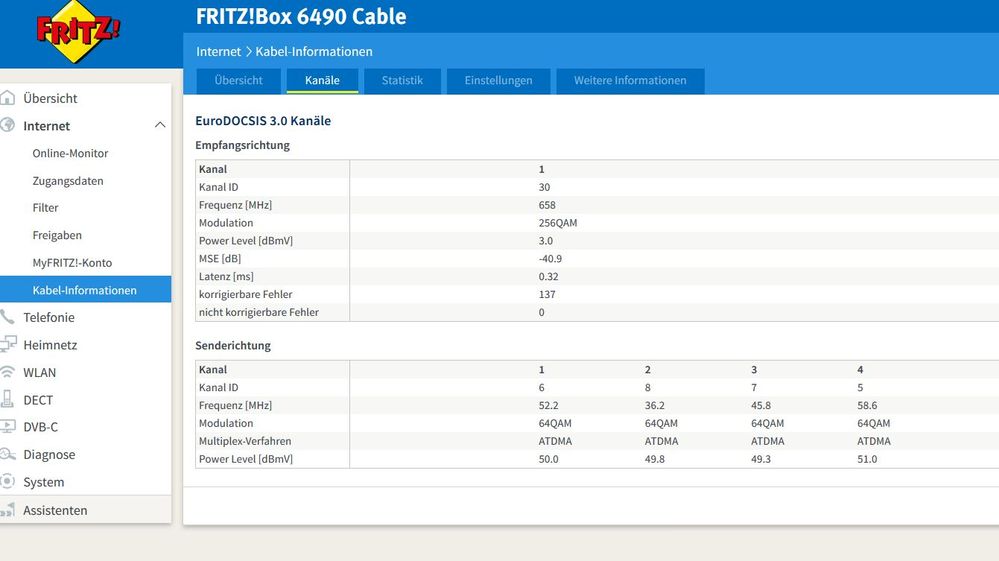Click upstream frequency 36.2
The width and height of the screenshot is (999, 561).
[x=654, y=405]
